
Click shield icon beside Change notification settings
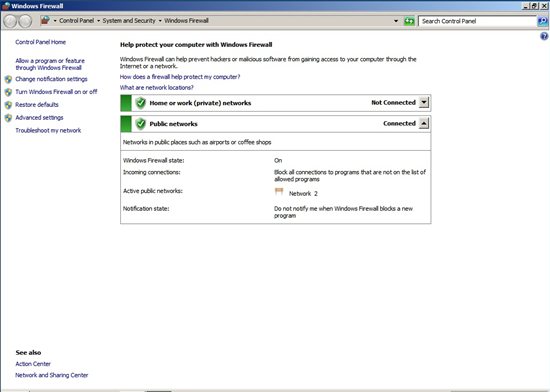click(x=8, y=79)
